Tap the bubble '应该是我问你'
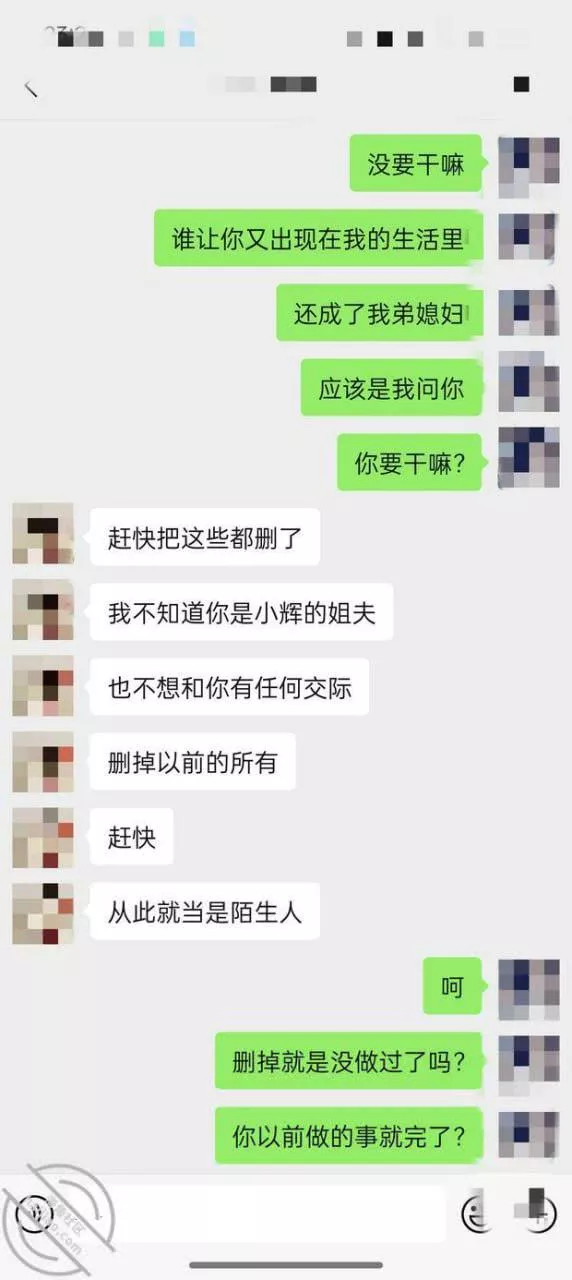This screenshot has width=572, height=1280. (x=392, y=388)
